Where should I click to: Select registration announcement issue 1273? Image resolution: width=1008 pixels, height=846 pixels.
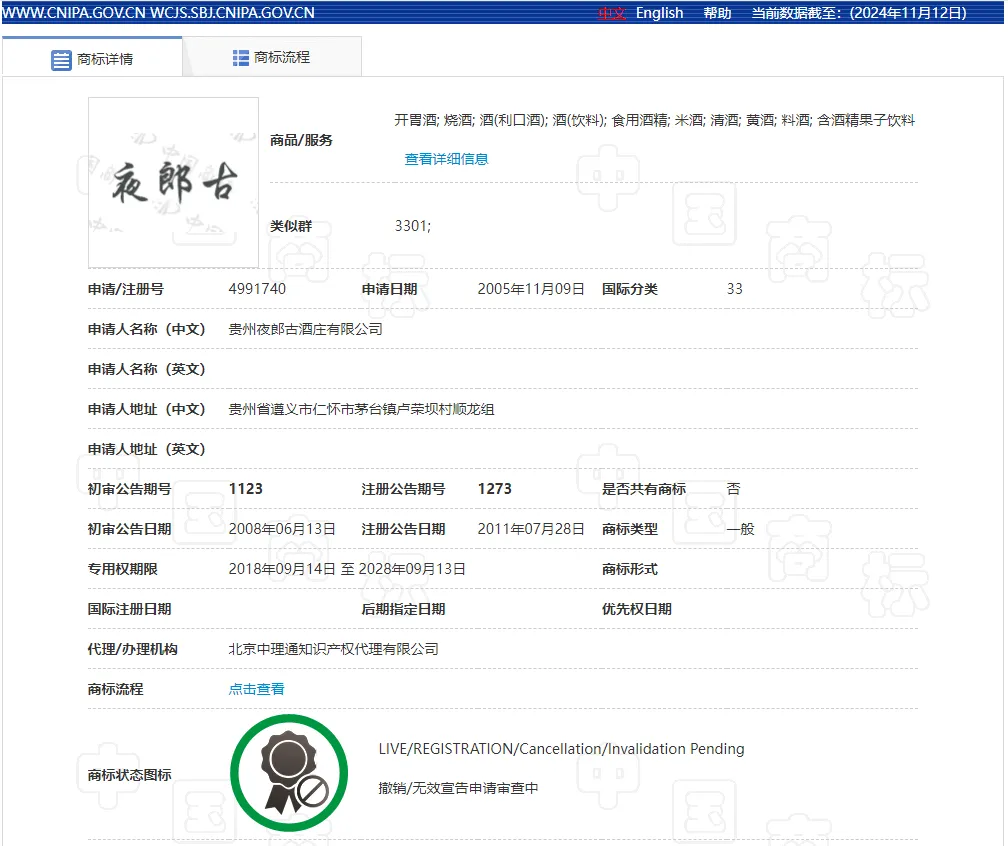[x=494, y=489]
